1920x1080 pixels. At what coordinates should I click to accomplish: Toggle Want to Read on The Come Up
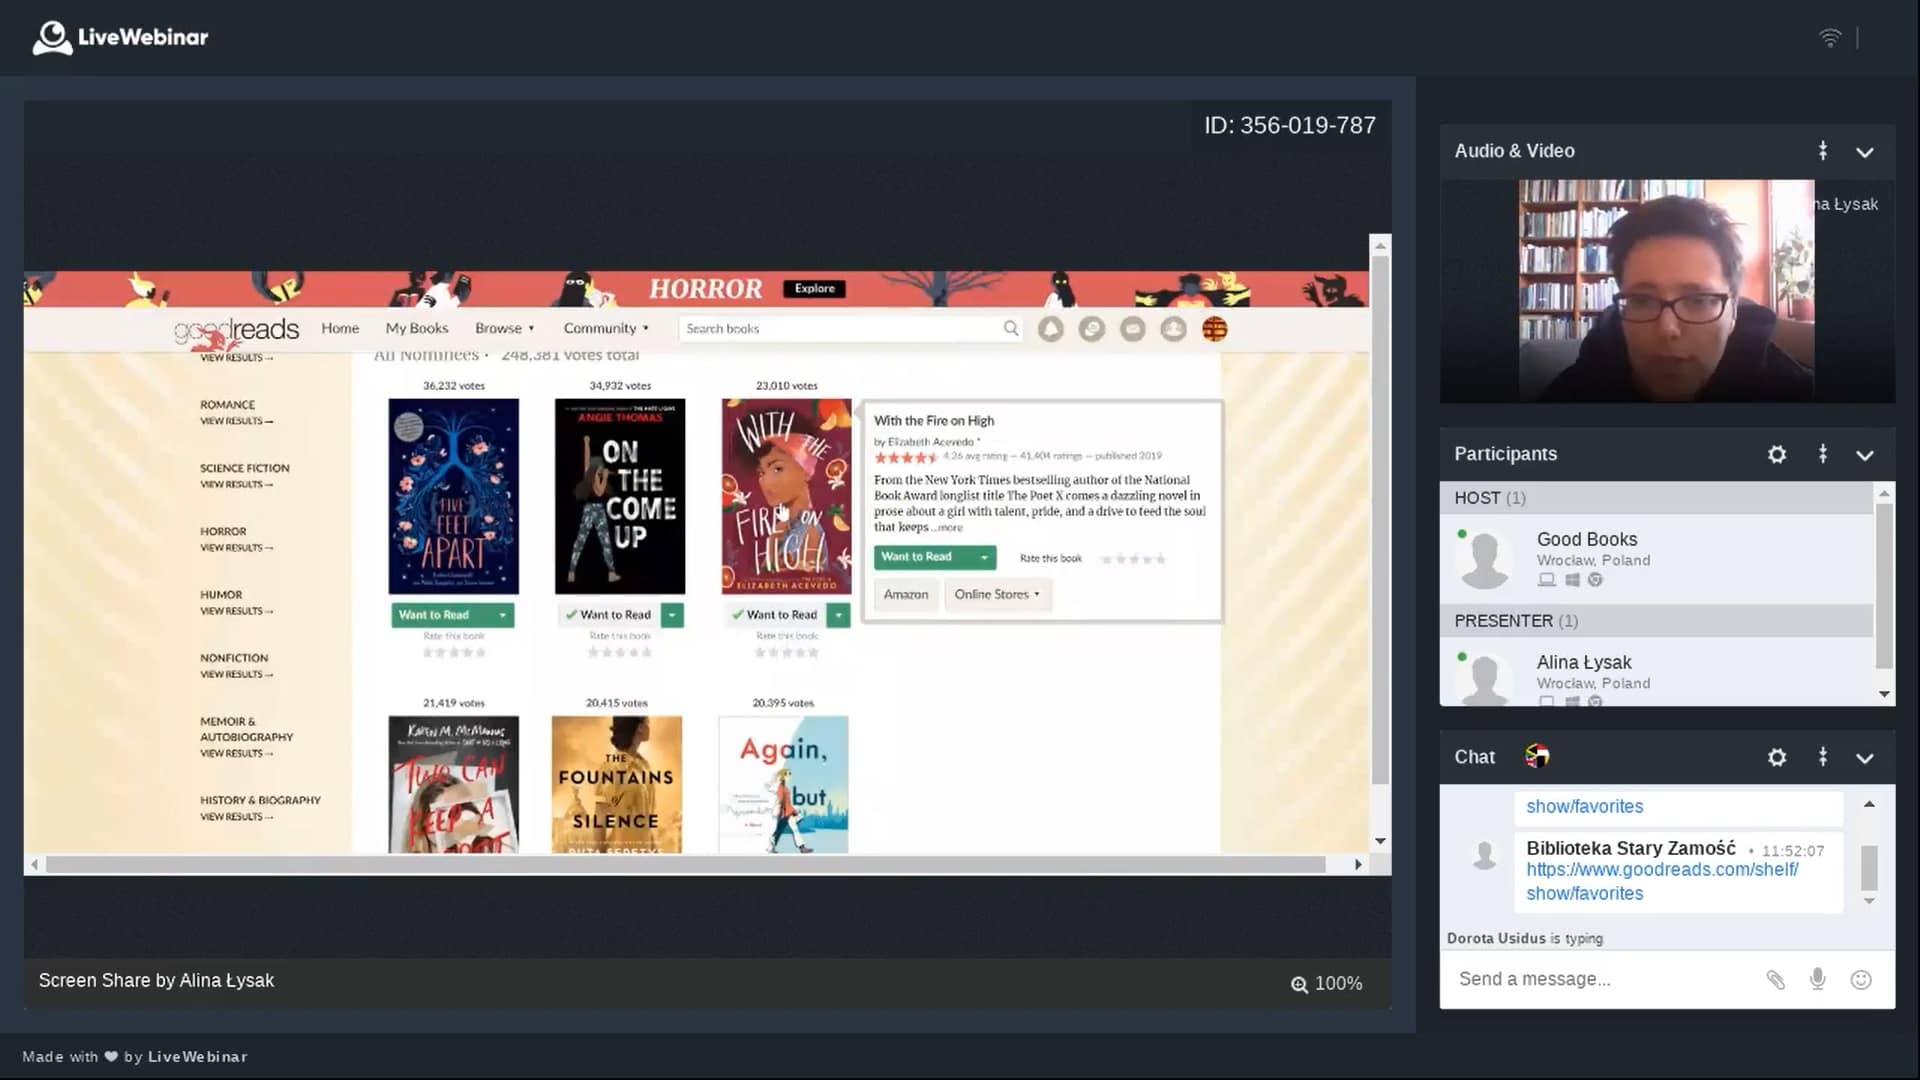(x=608, y=615)
